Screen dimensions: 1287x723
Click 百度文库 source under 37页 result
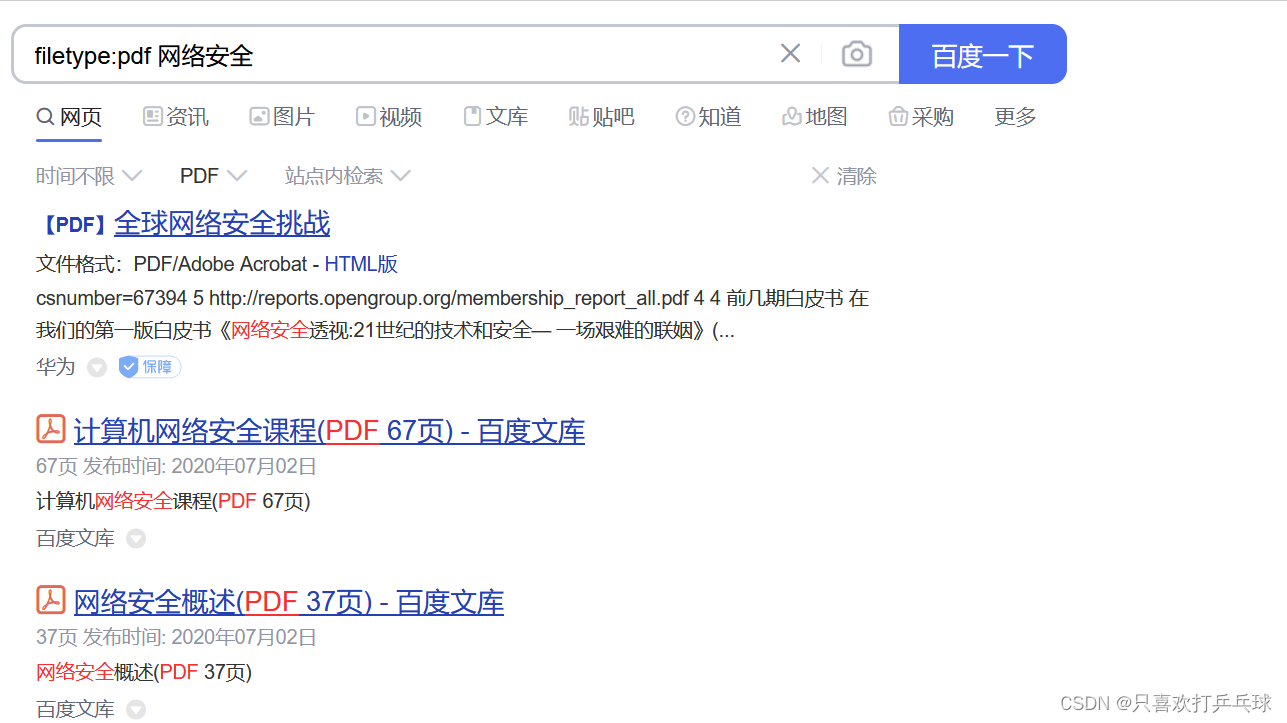(76, 709)
